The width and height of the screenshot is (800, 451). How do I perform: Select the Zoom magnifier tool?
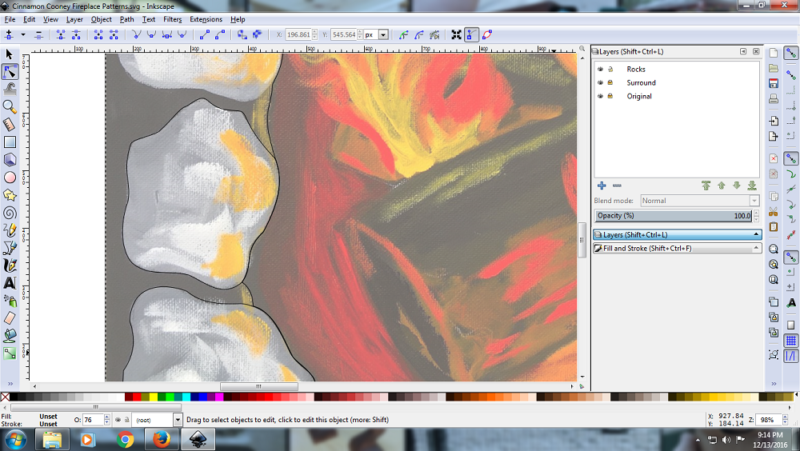[x=9, y=107]
